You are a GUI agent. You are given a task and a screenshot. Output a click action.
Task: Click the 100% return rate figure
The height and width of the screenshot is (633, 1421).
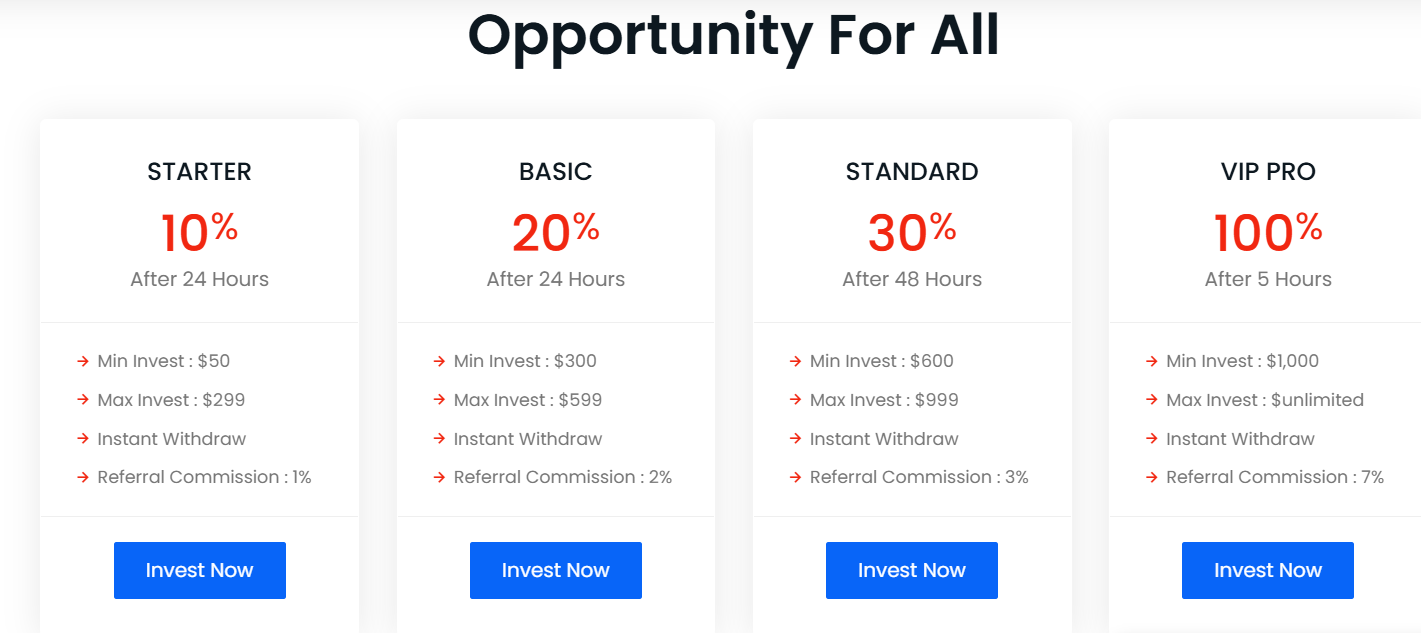pyautogui.click(x=1267, y=232)
